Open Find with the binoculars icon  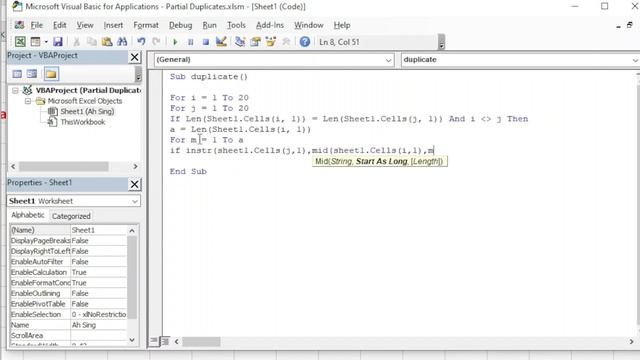pyautogui.click(x=122, y=42)
